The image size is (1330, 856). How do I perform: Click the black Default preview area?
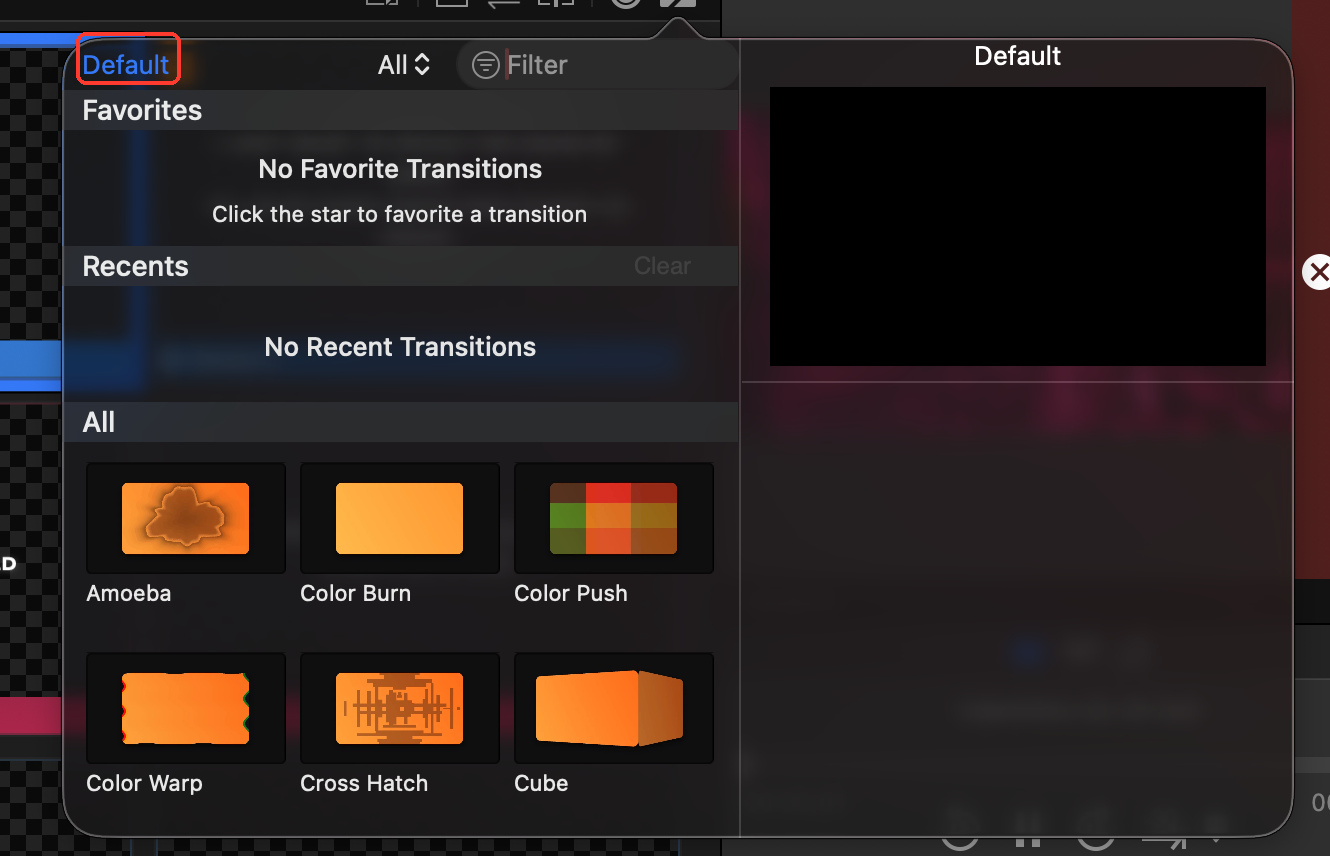click(1018, 226)
